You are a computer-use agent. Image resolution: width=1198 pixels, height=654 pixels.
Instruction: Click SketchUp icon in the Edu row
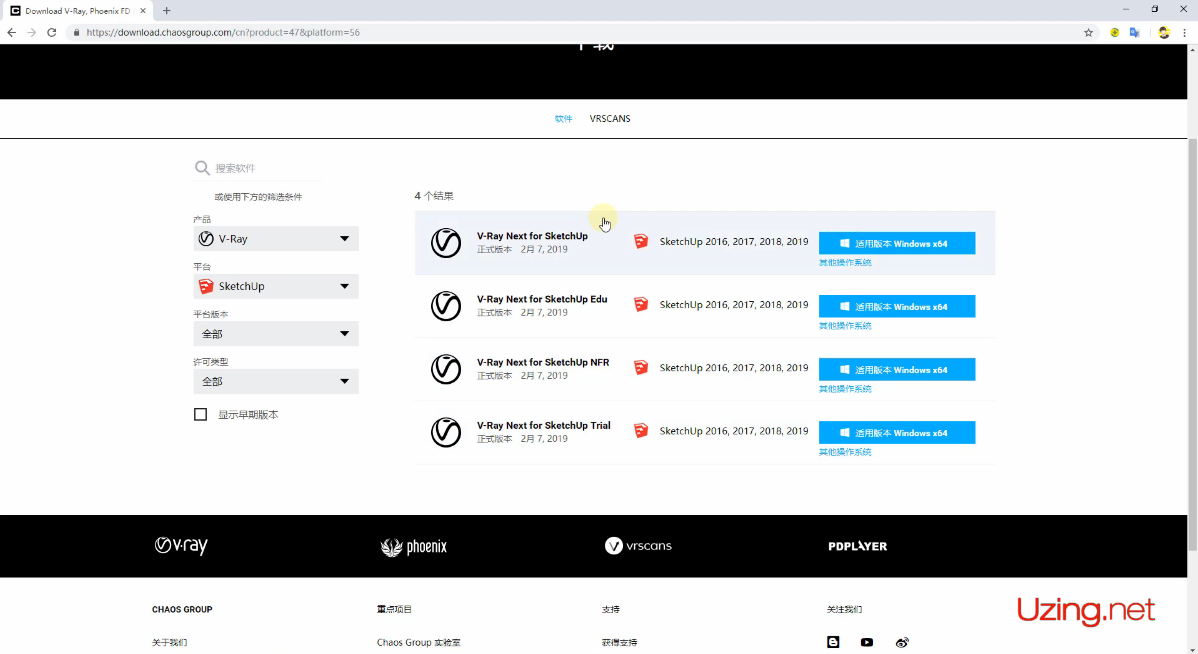tap(640, 304)
